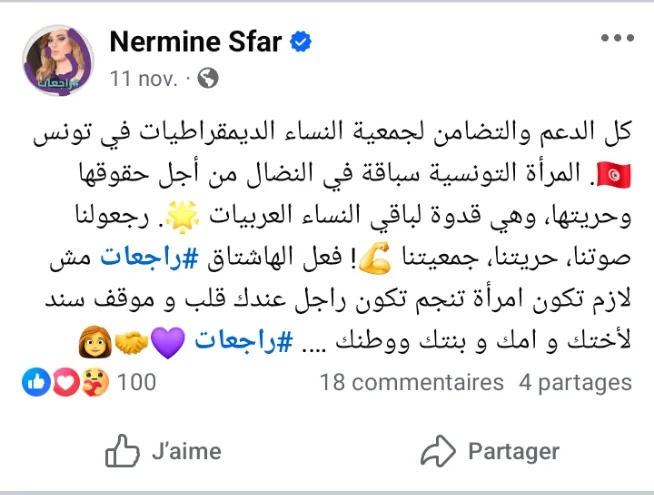Show who reacted via the 100 count
Screen dimensions: 654x495
136,382
